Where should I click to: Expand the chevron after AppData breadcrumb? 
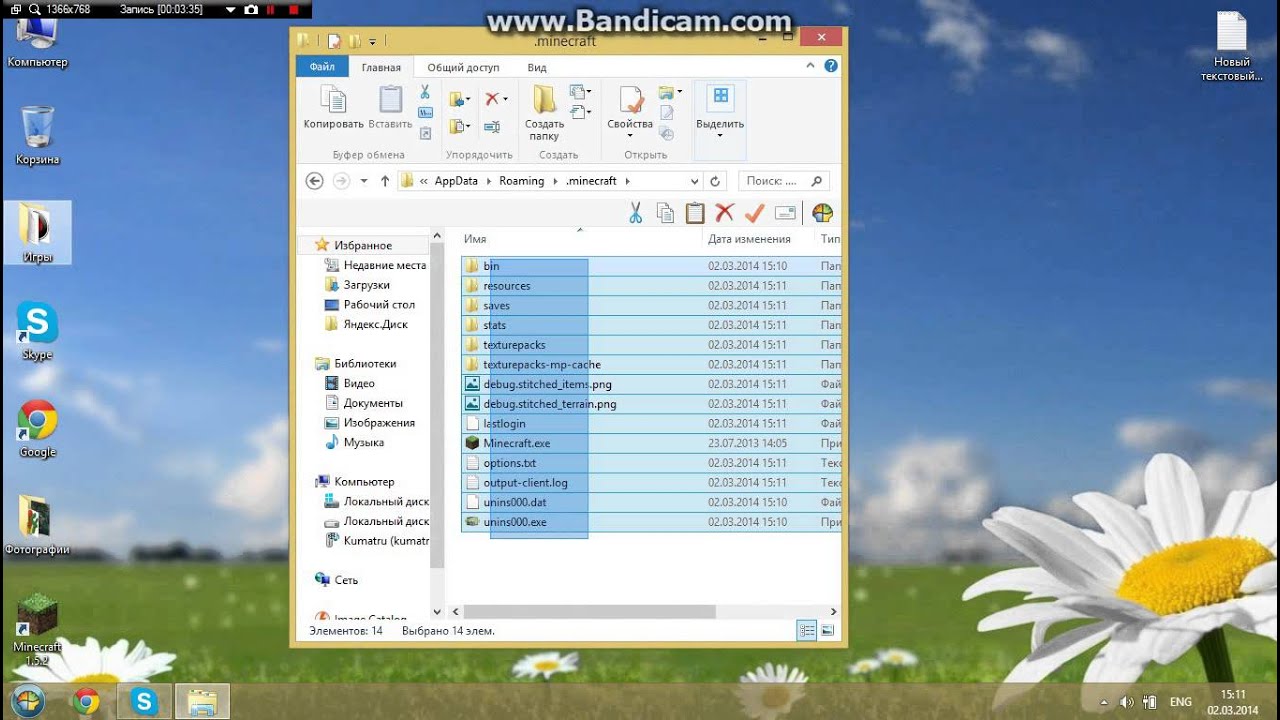[489, 181]
